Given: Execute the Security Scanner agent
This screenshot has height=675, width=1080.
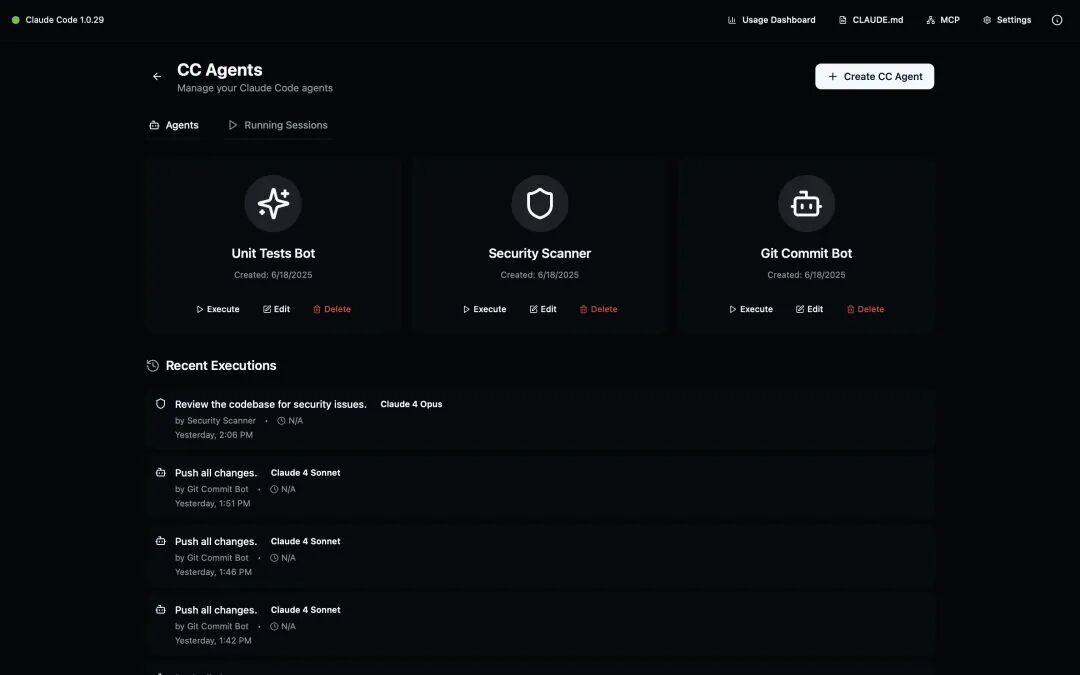Looking at the screenshot, I should tap(484, 309).
